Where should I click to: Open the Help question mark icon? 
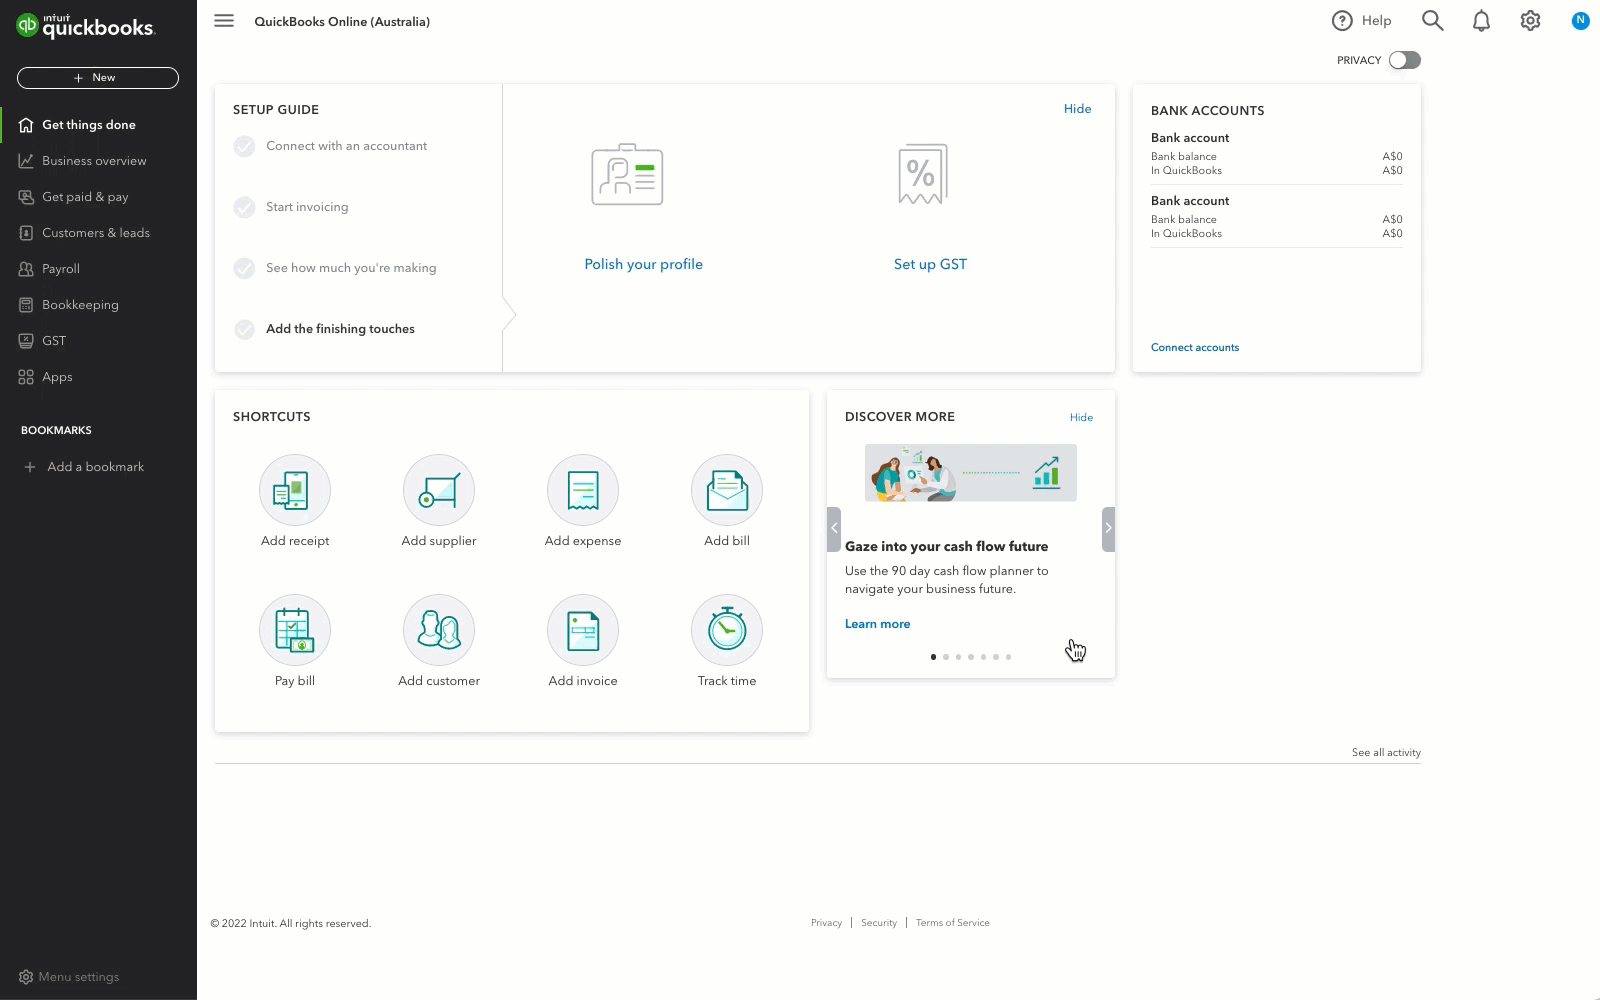[1342, 21]
